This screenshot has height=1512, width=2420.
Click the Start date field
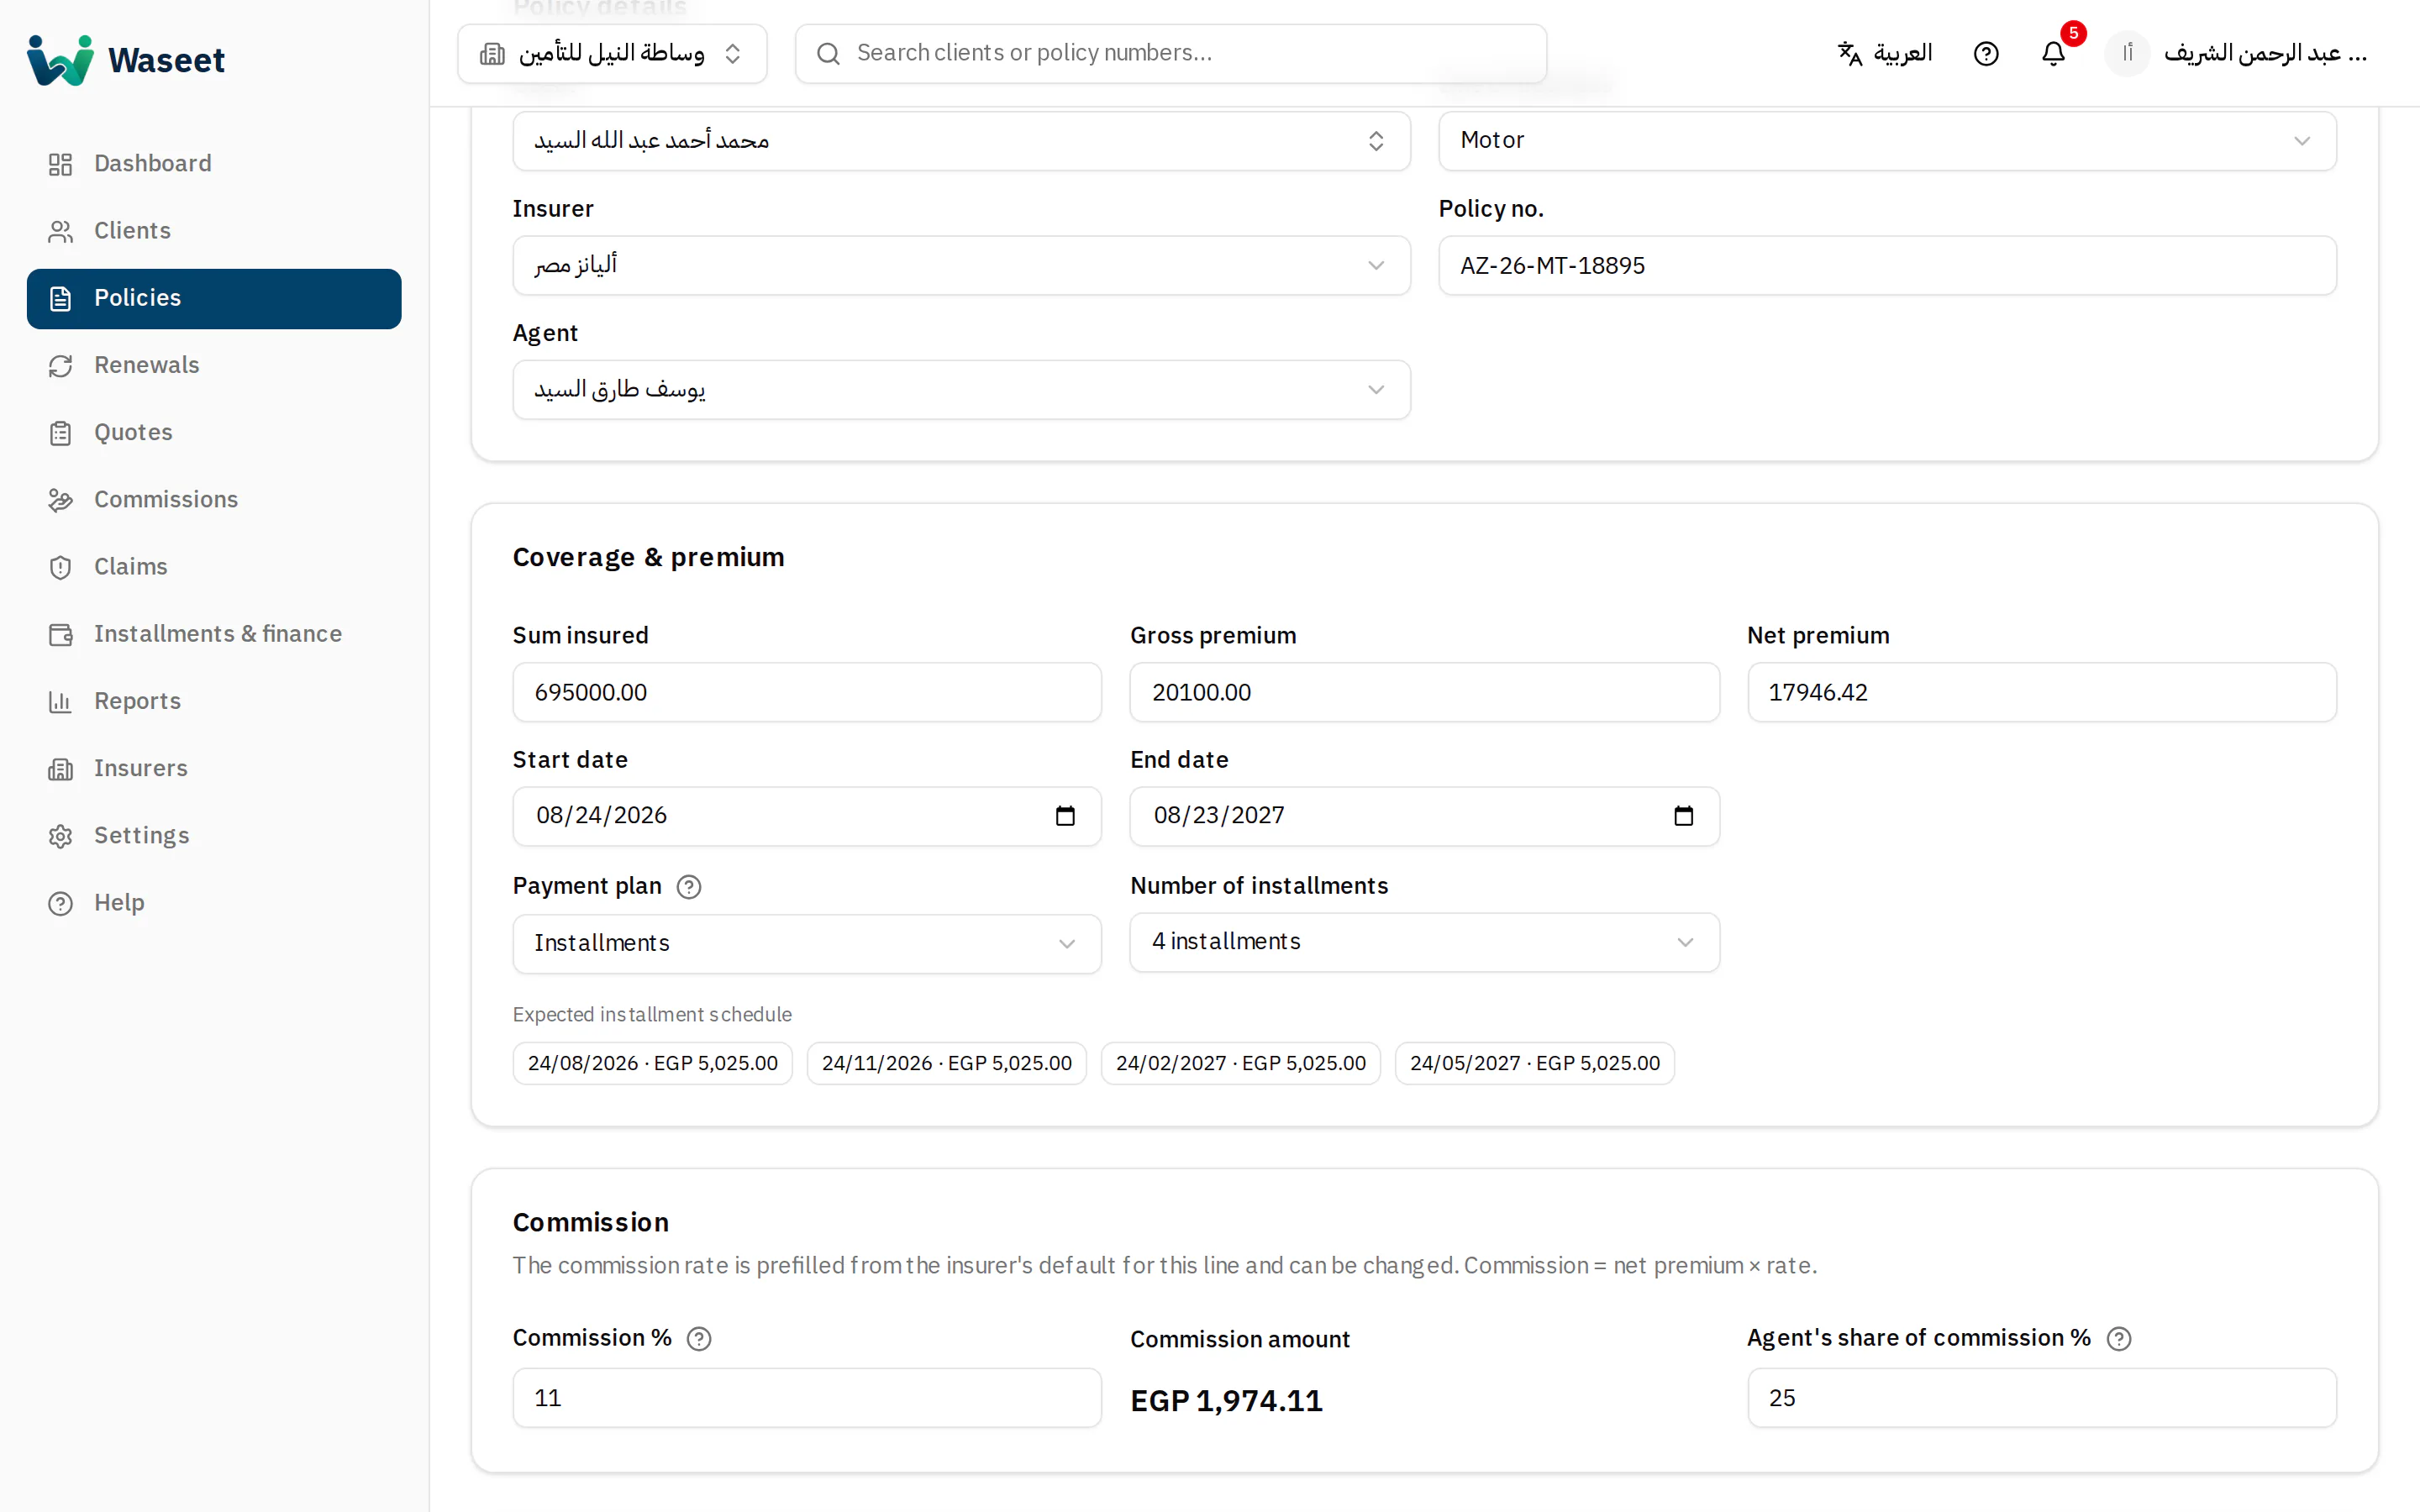pyautogui.click(x=807, y=816)
